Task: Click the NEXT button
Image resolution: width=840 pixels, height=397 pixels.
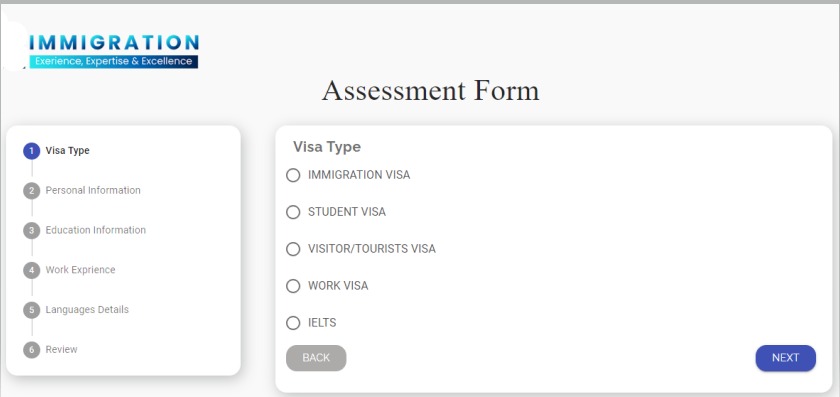Action: [785, 358]
